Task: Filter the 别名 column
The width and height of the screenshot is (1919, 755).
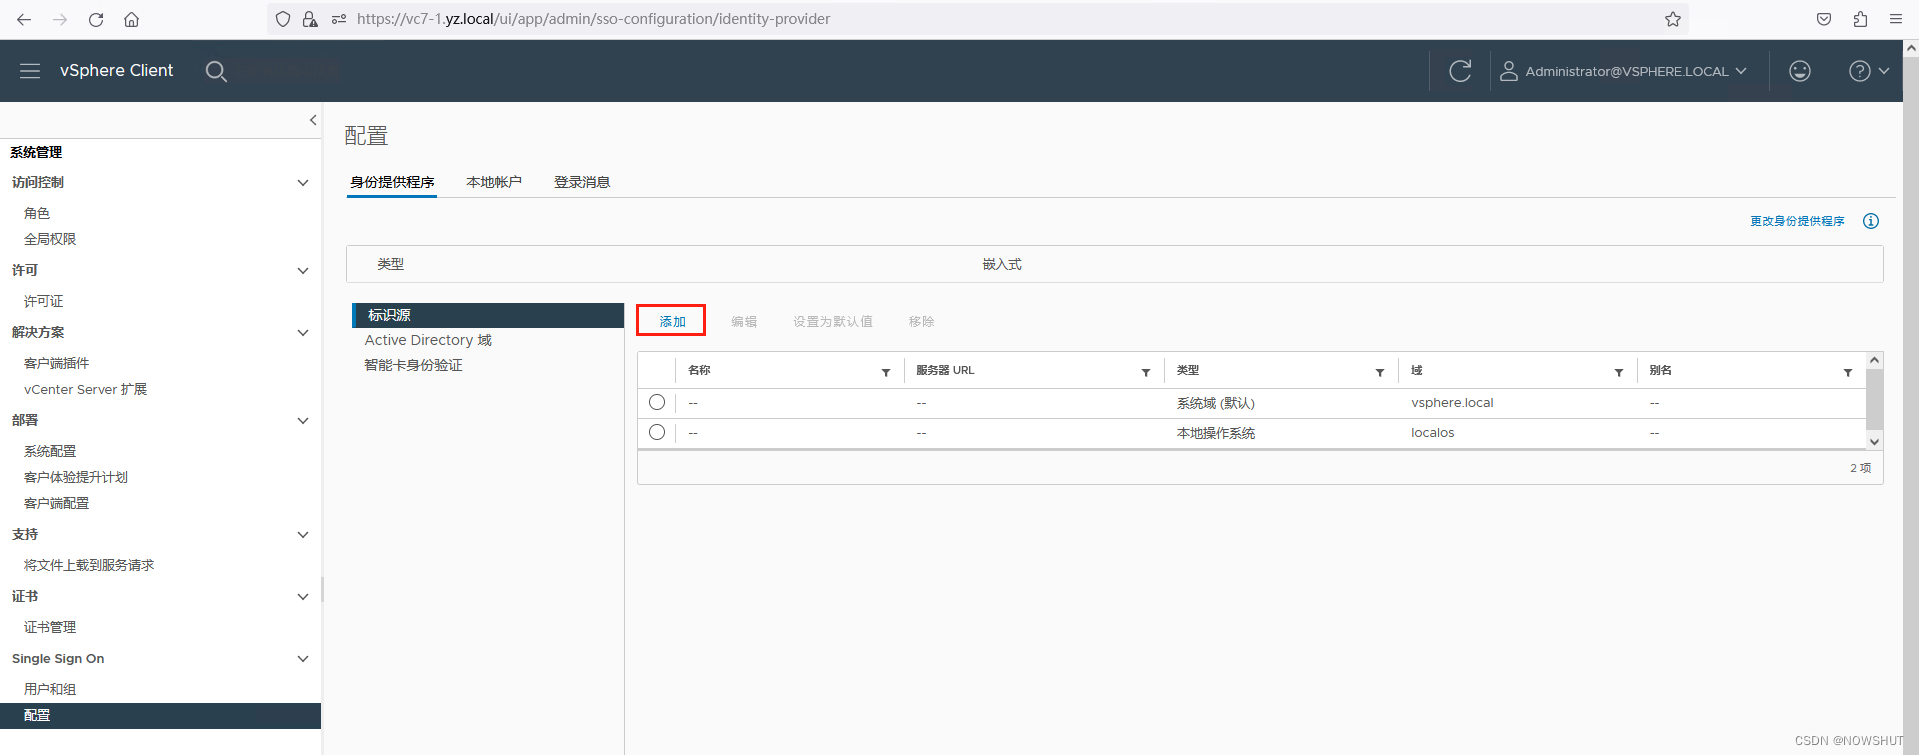Action: point(1848,372)
